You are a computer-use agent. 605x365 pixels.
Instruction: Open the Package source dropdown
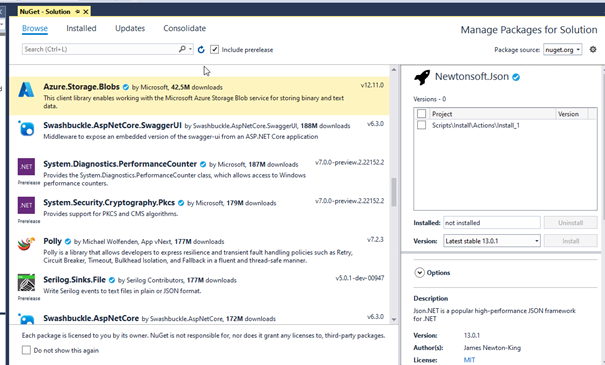[563, 49]
